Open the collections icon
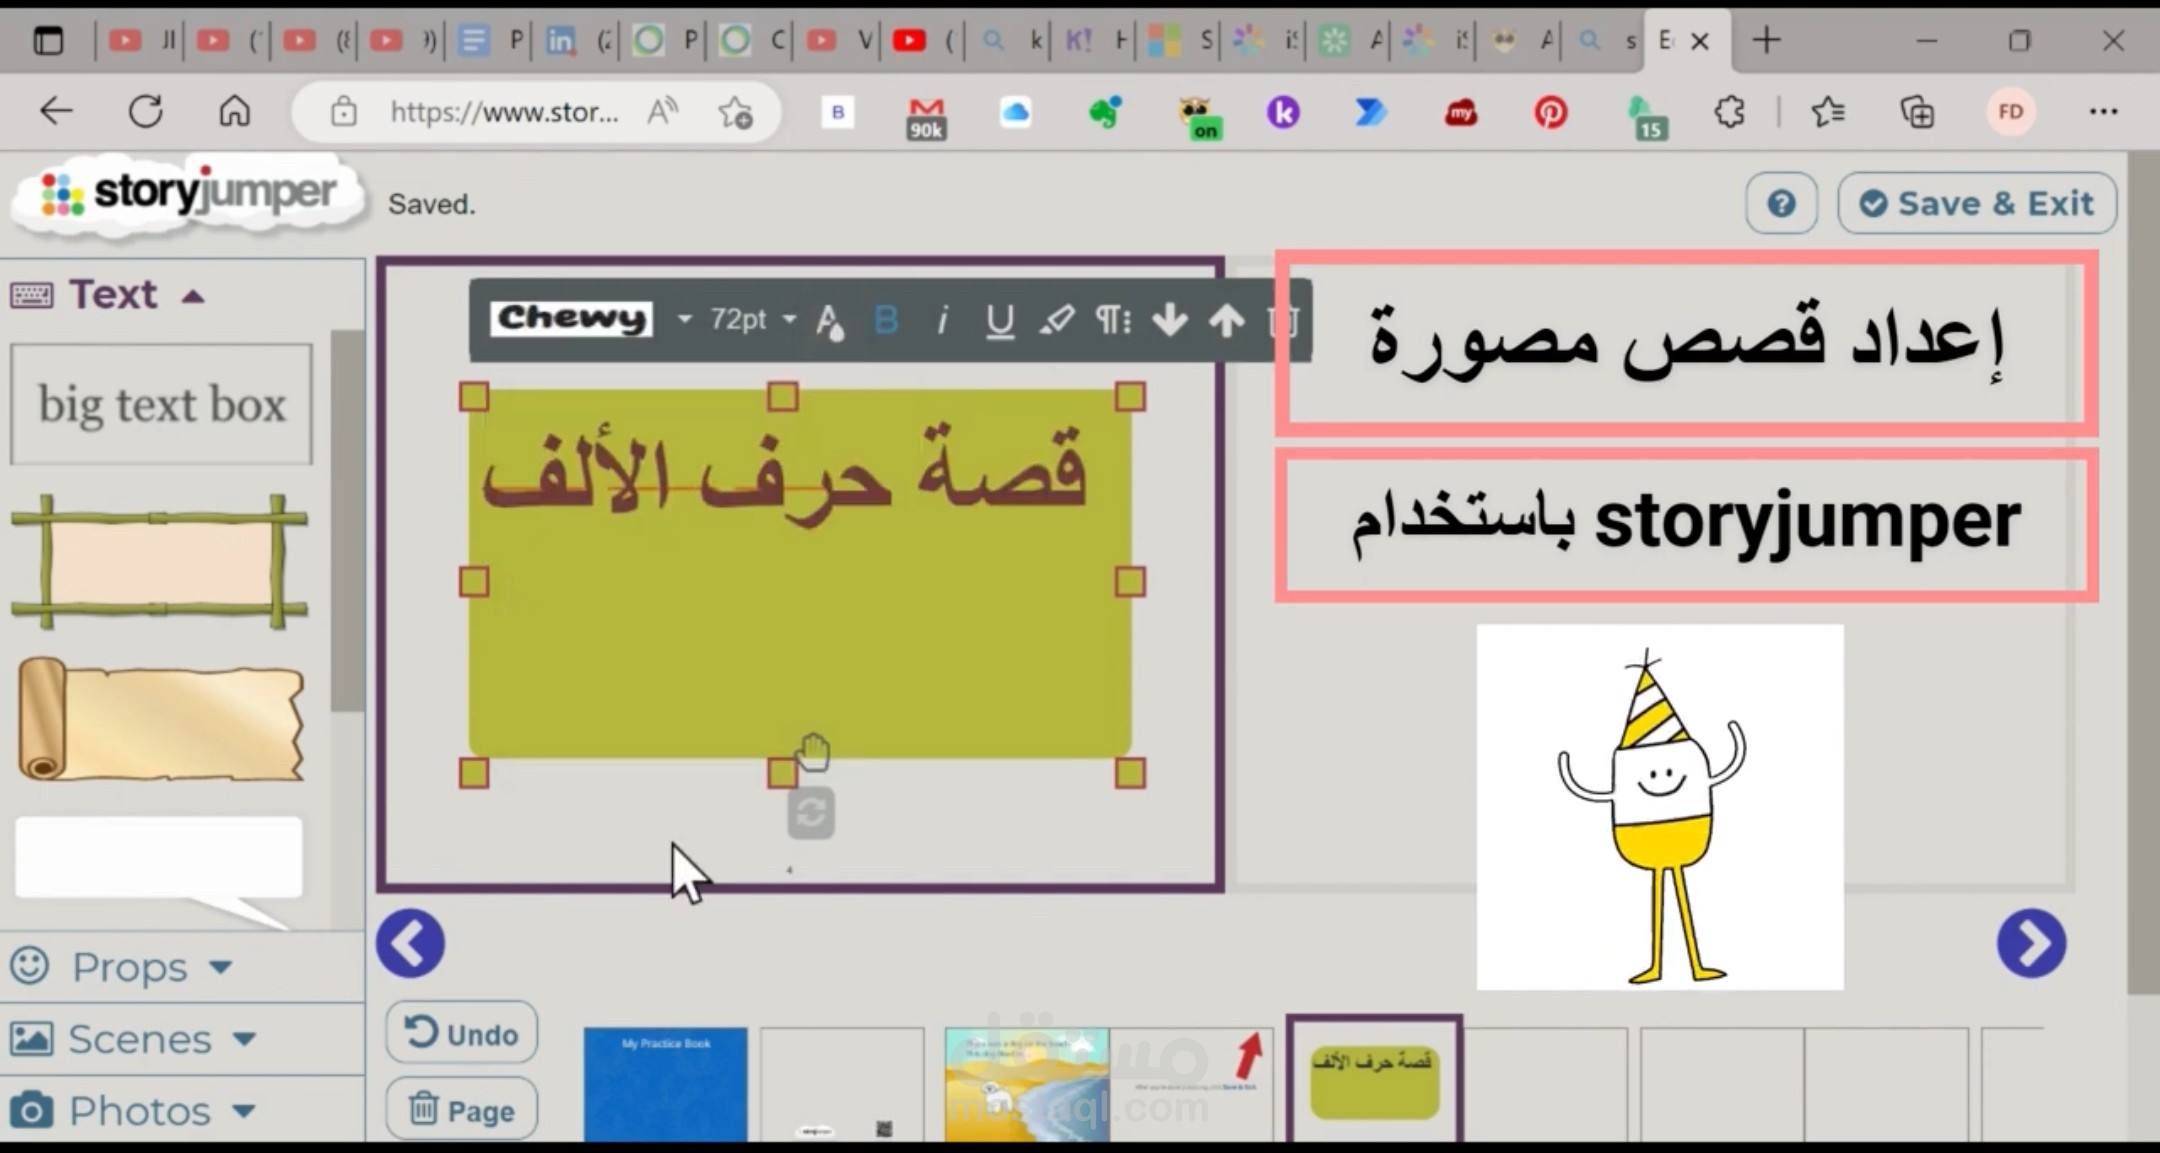Image resolution: width=2160 pixels, height=1153 pixels. coord(1917,112)
